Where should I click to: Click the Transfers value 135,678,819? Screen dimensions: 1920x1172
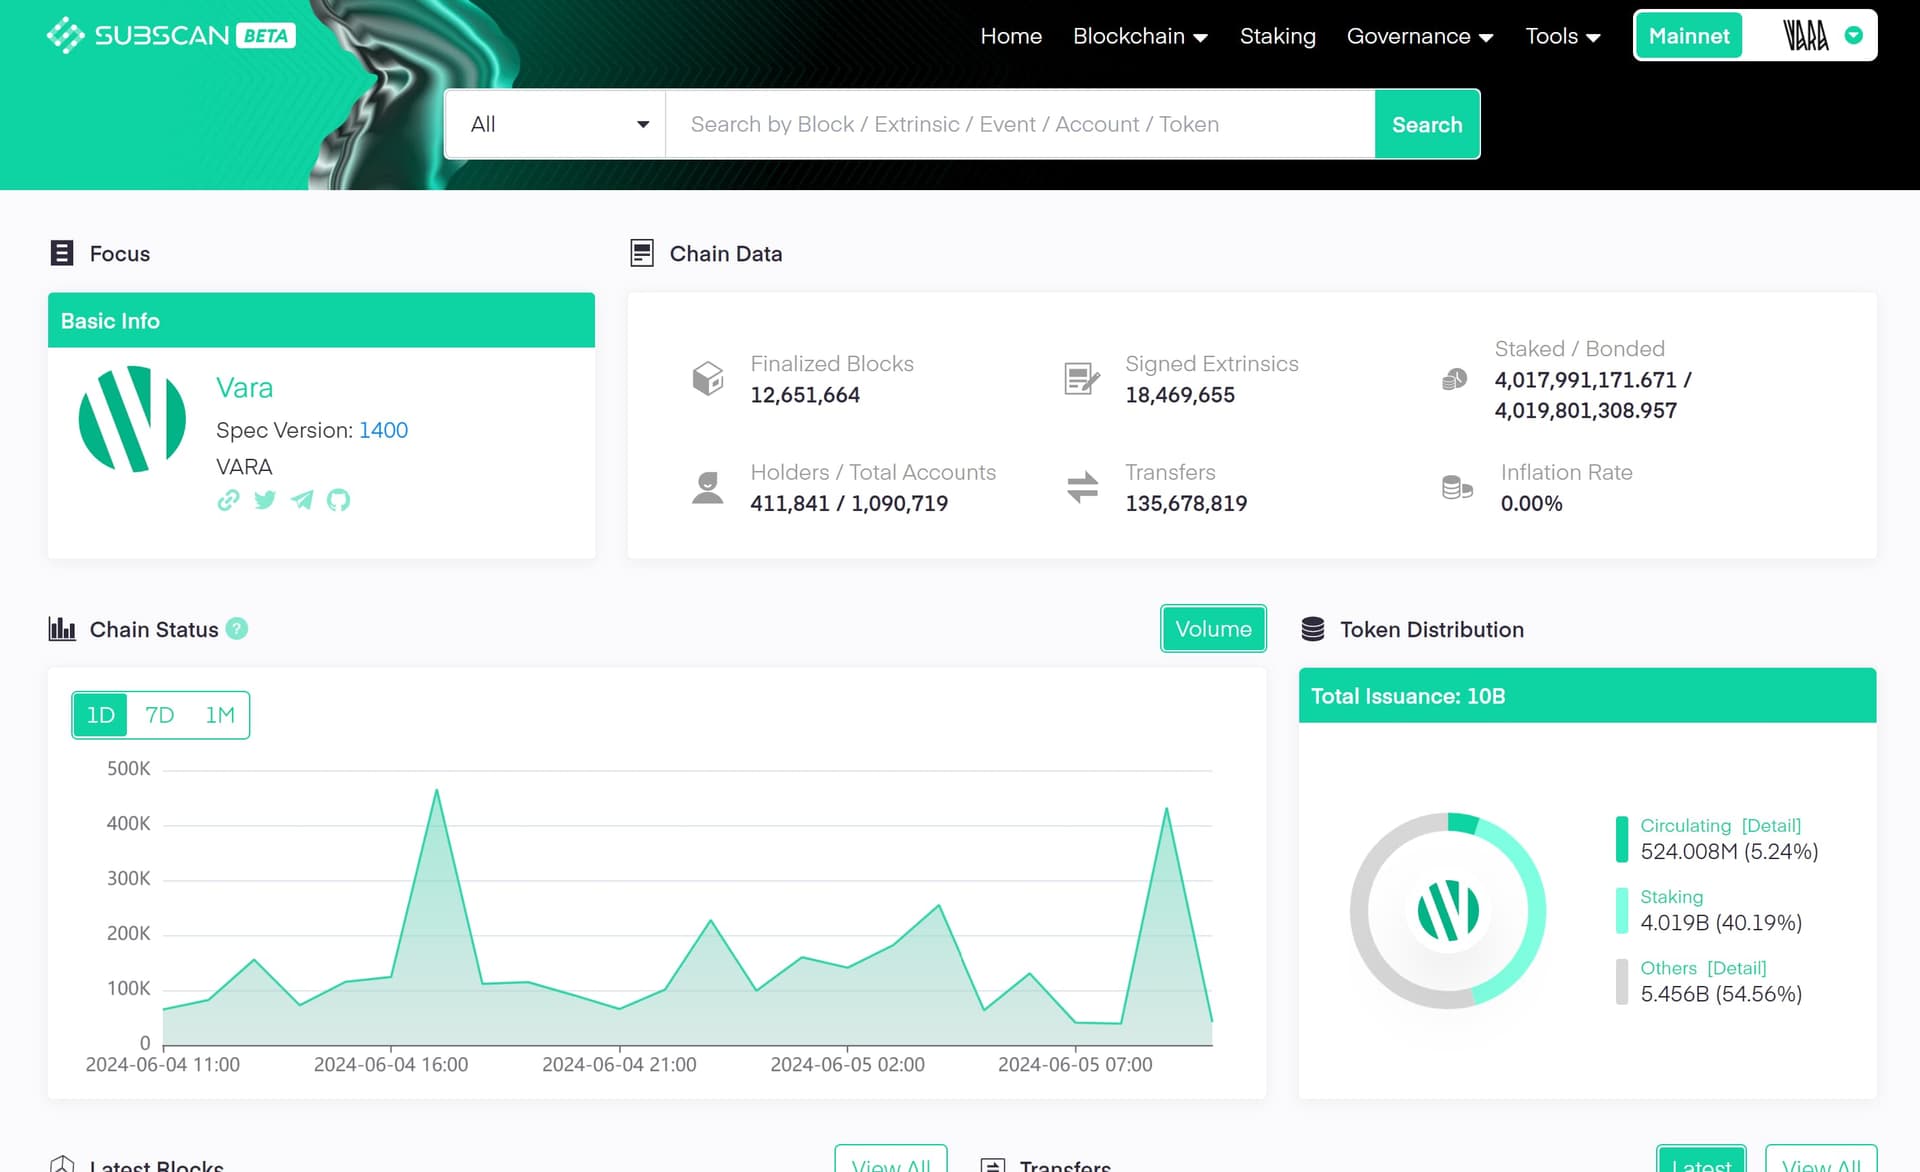coord(1186,504)
